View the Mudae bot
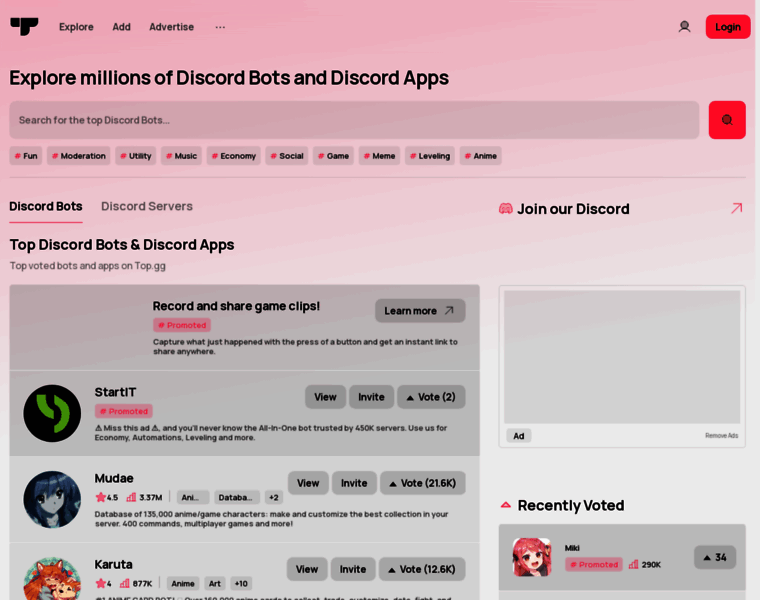 (x=308, y=483)
